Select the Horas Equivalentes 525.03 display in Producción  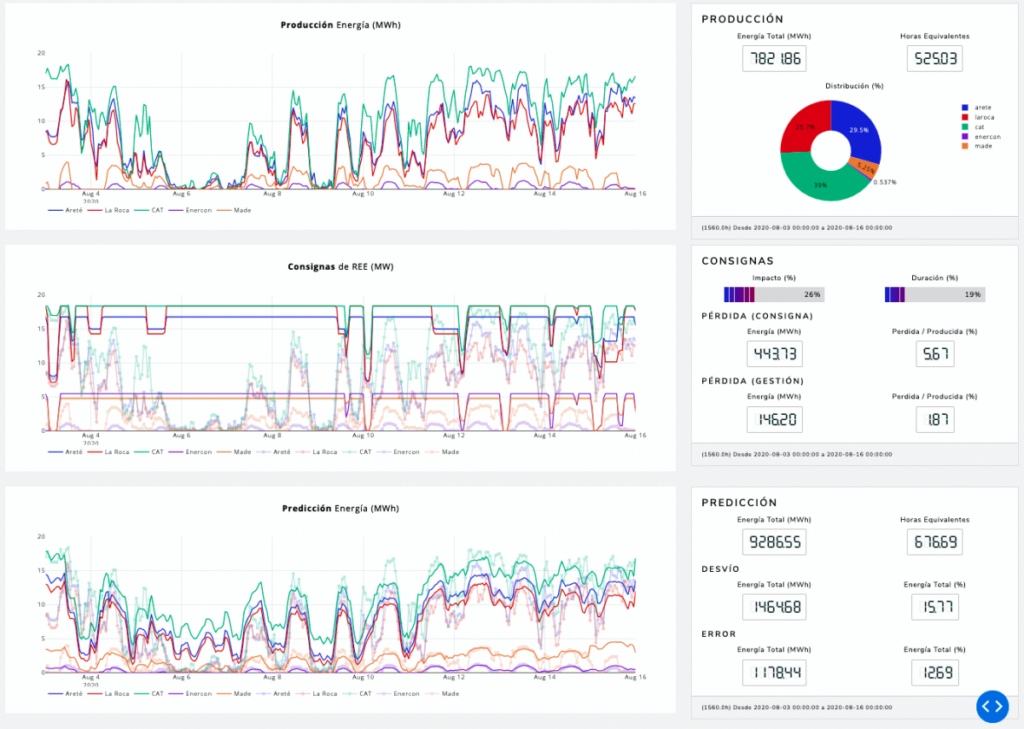(x=934, y=59)
